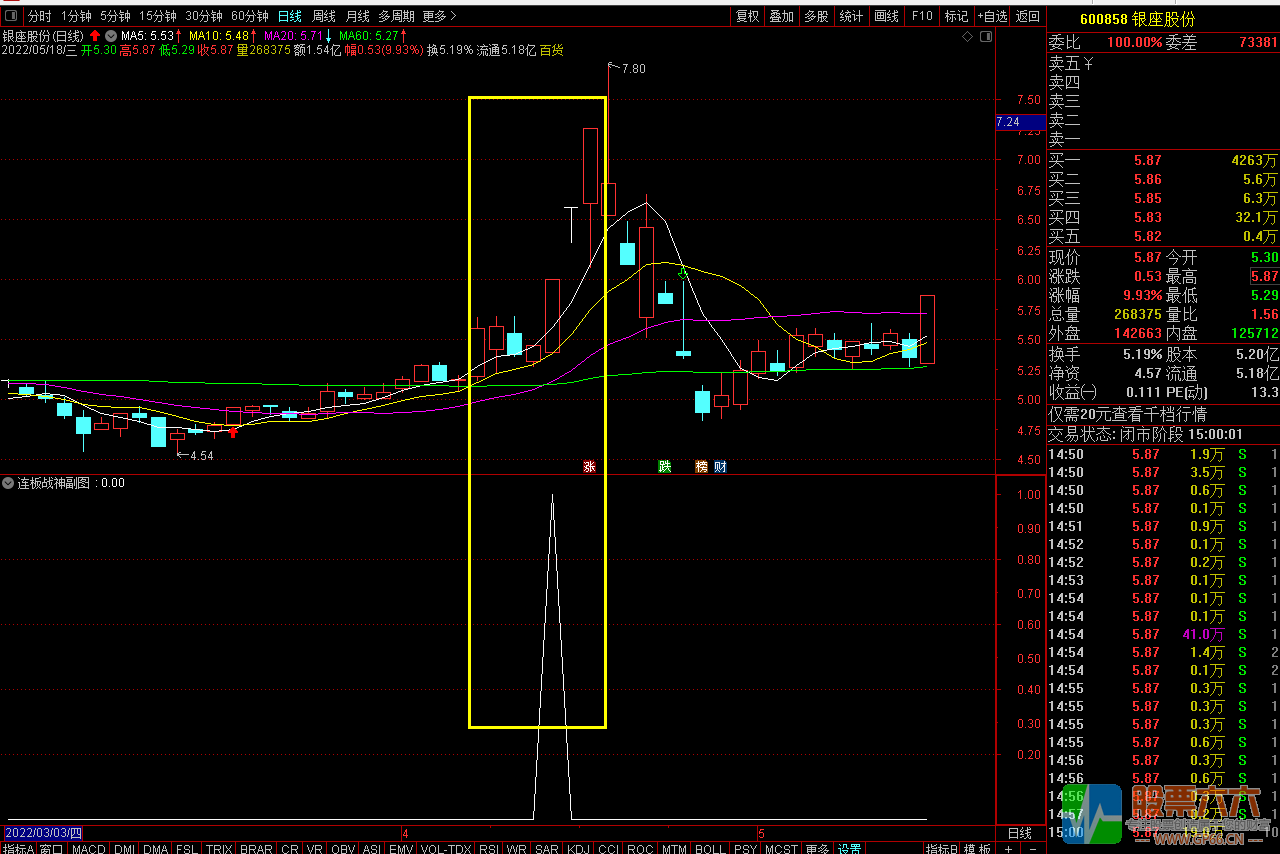This screenshot has height=854, width=1280.
Task: Click the 指标A tab at bottom
Action: (18, 848)
